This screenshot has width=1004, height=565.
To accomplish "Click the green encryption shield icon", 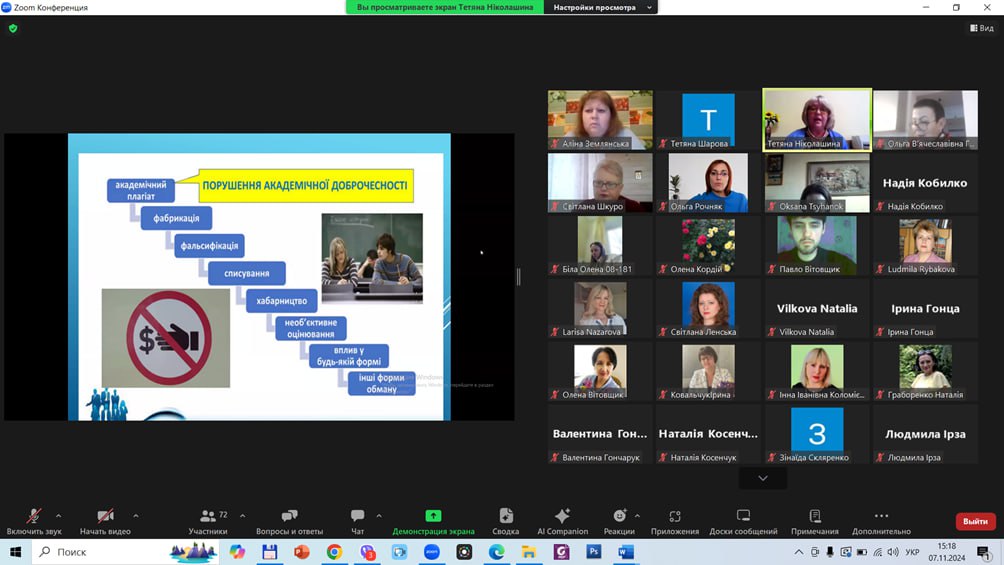I will coord(13,29).
